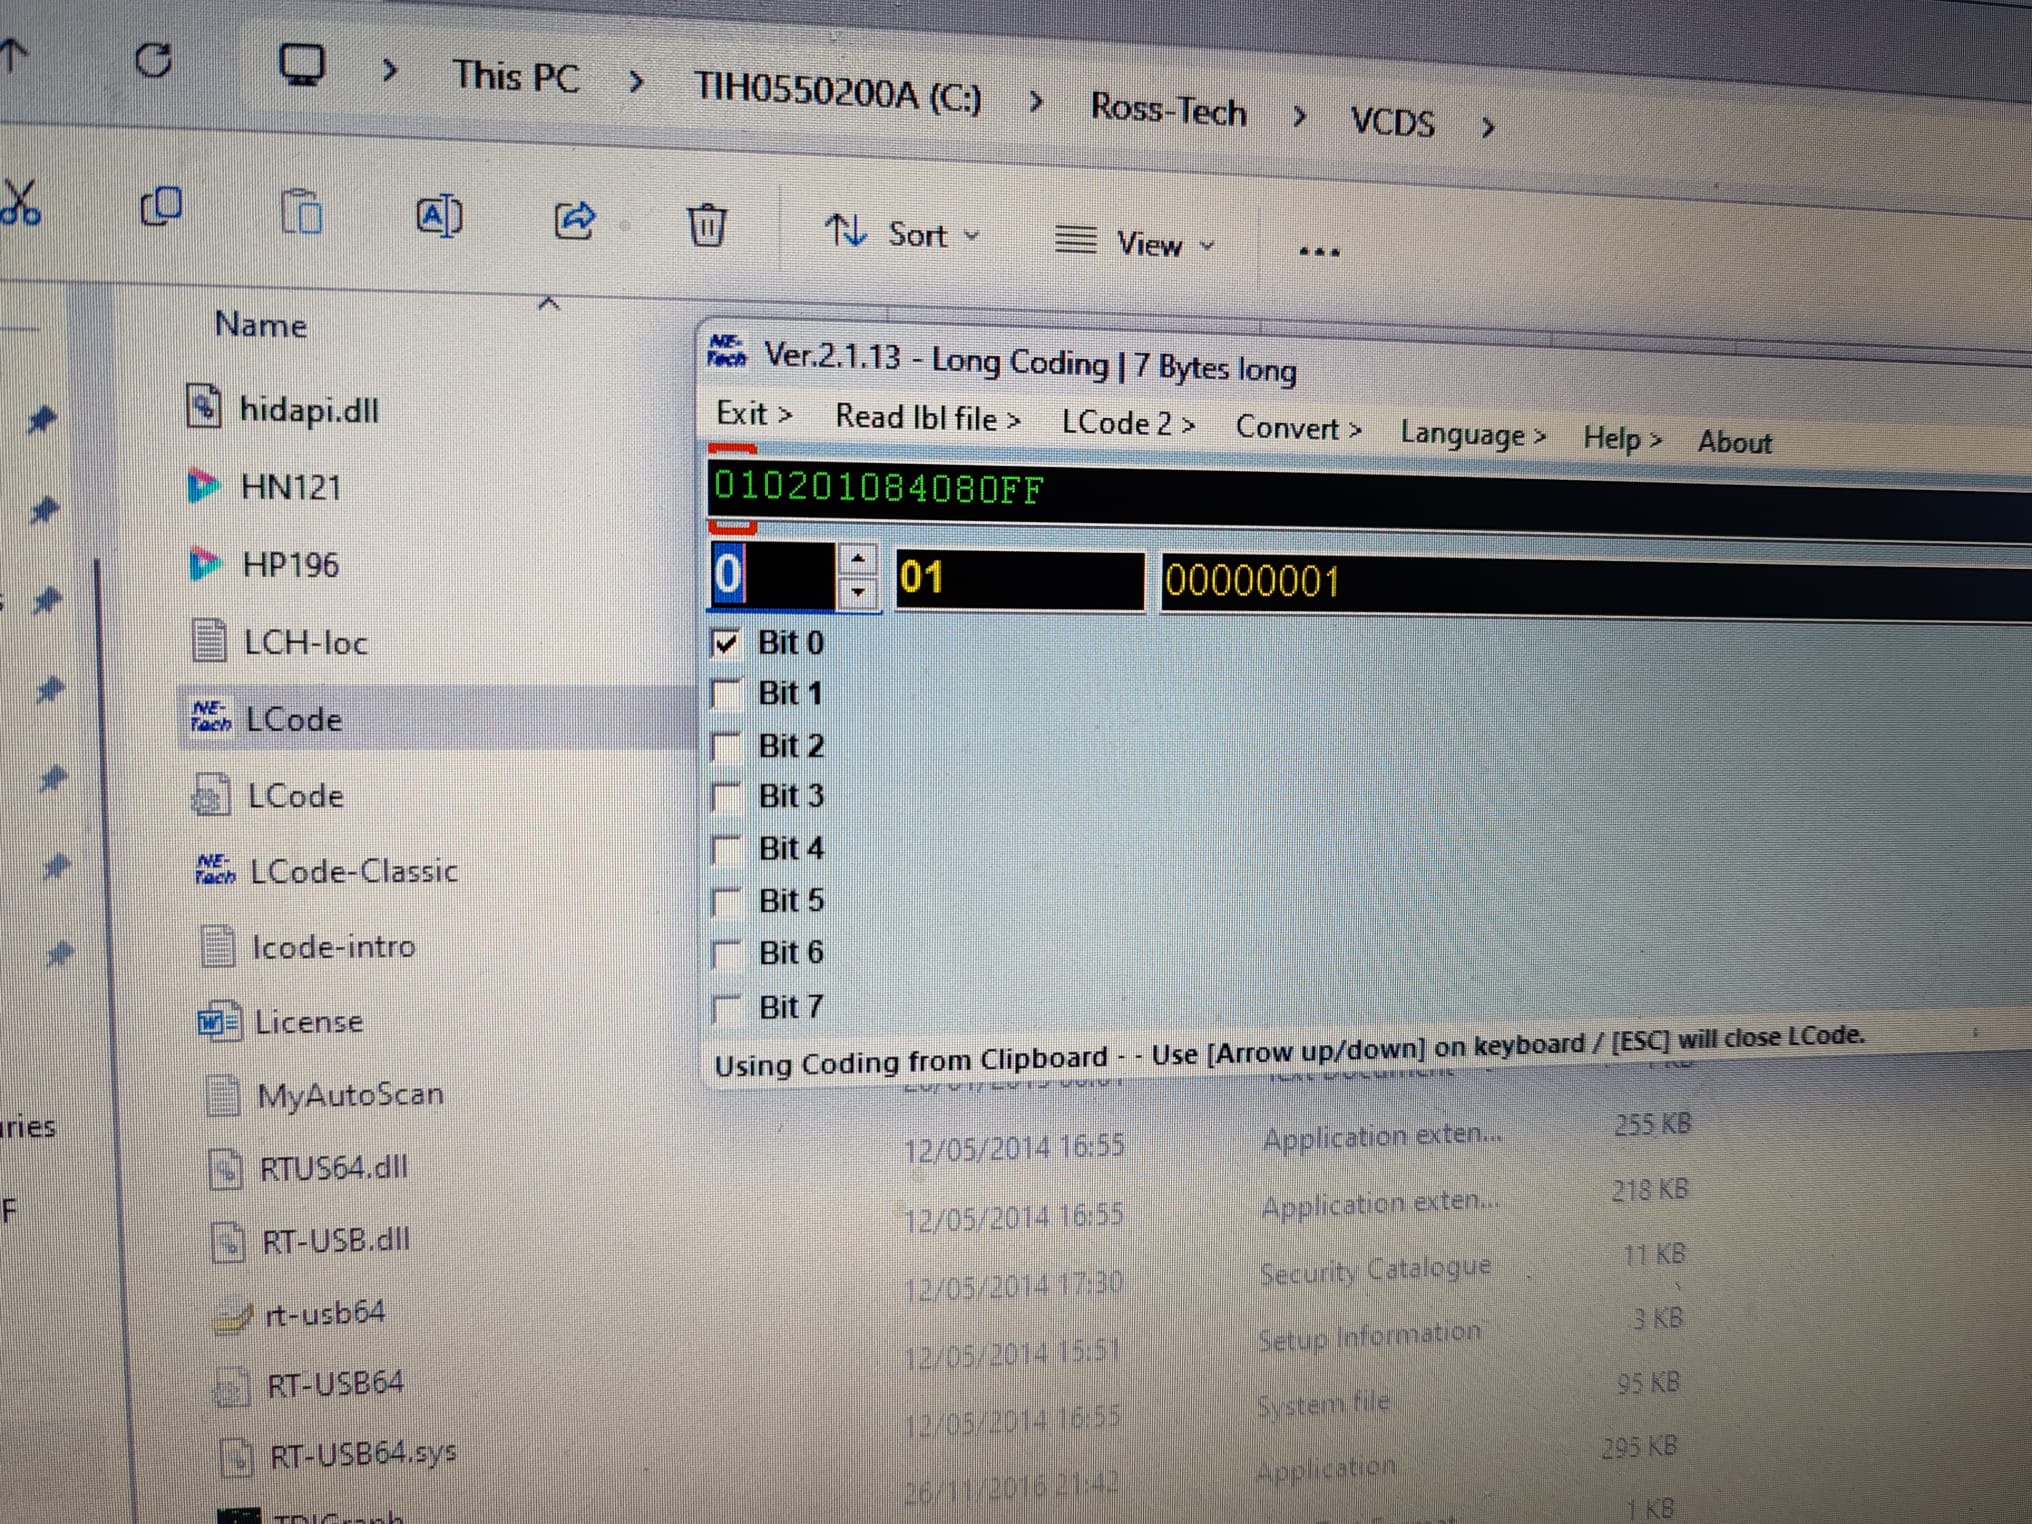Select the RT-USB64 file name
This screenshot has height=1524, width=2032.
coord(335,1384)
